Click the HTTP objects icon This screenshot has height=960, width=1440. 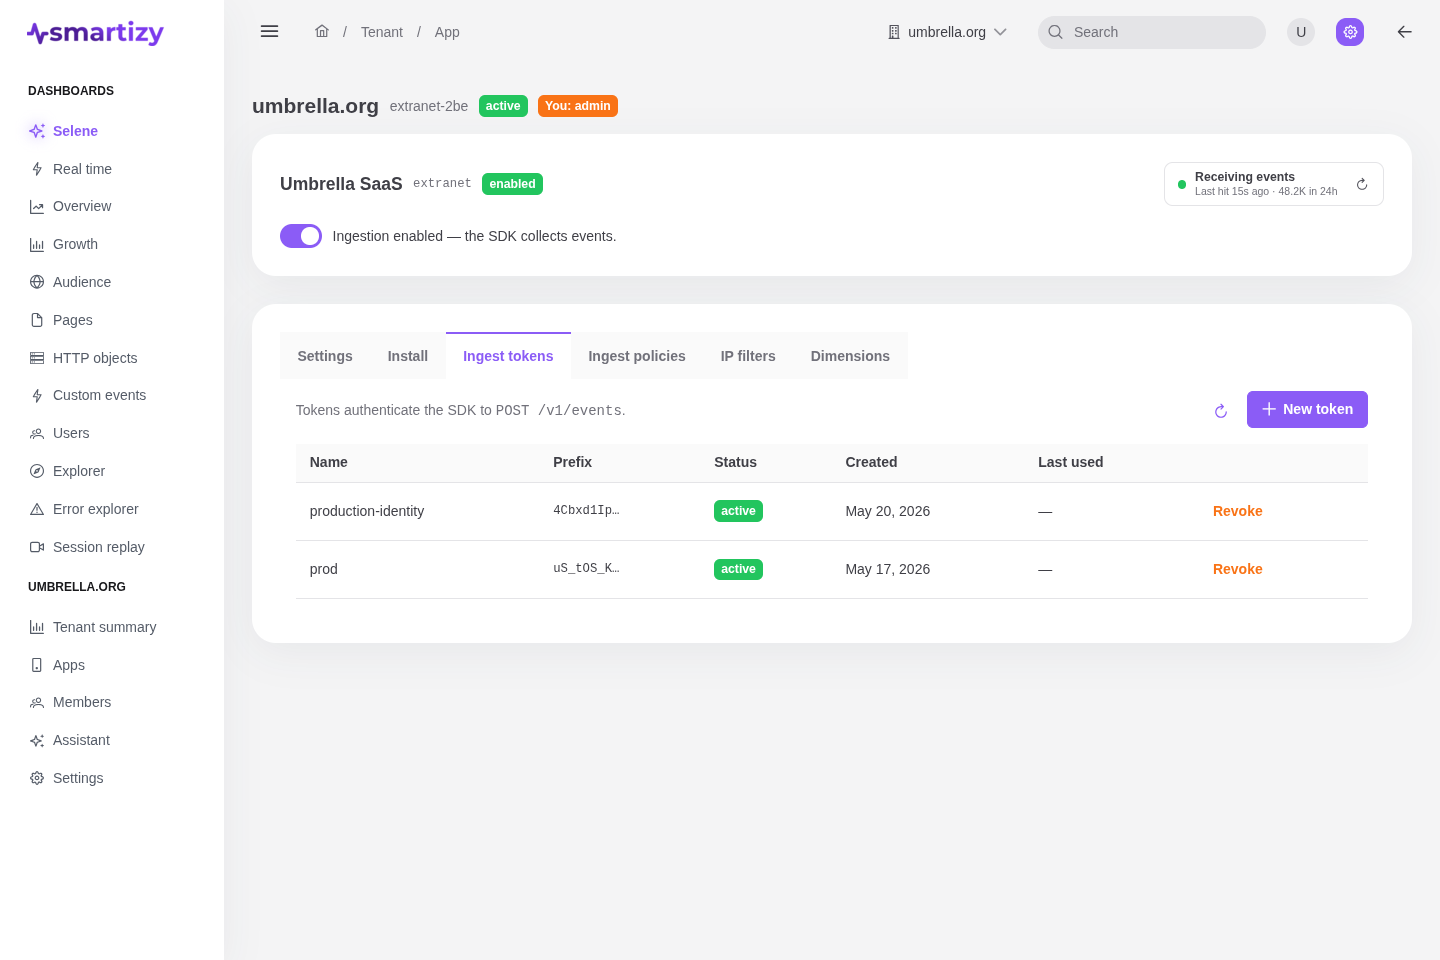[37, 358]
